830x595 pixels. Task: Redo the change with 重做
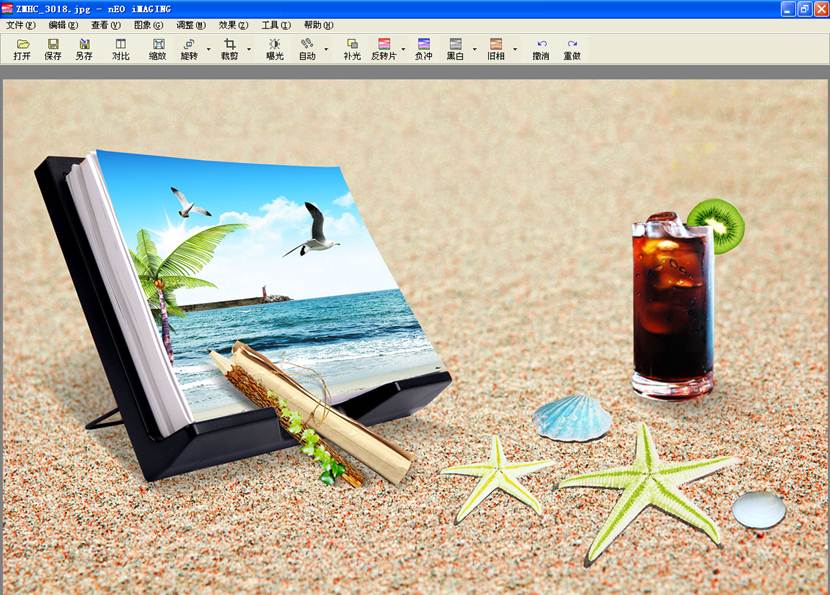[572, 49]
